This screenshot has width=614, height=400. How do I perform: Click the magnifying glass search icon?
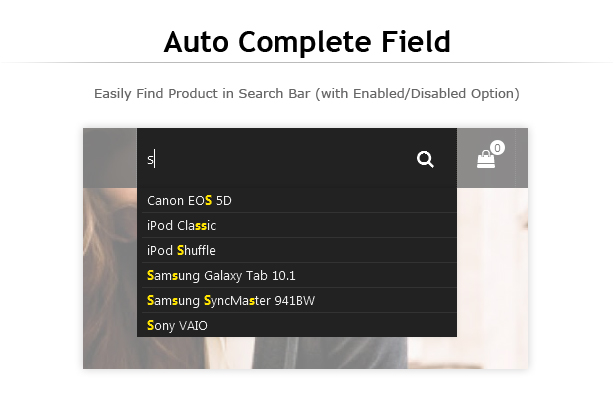[425, 159]
